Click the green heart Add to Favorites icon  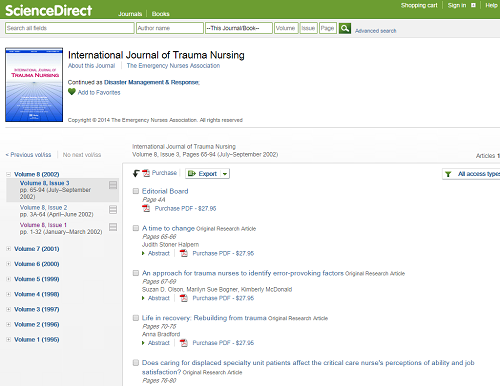(72, 92)
